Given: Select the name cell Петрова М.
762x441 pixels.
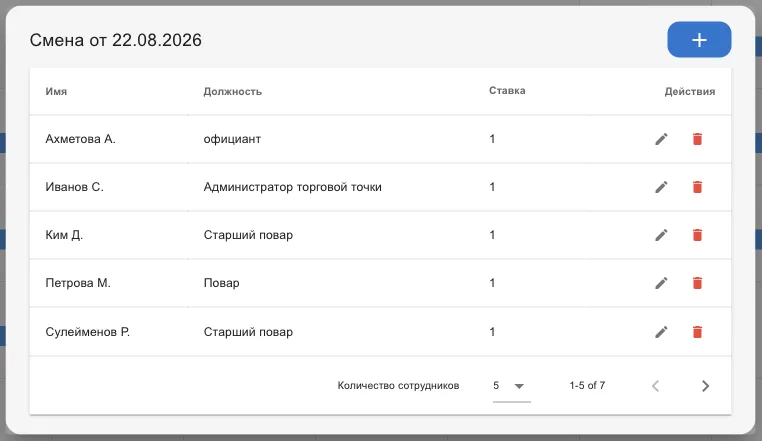Looking at the screenshot, I should click(x=78, y=283).
